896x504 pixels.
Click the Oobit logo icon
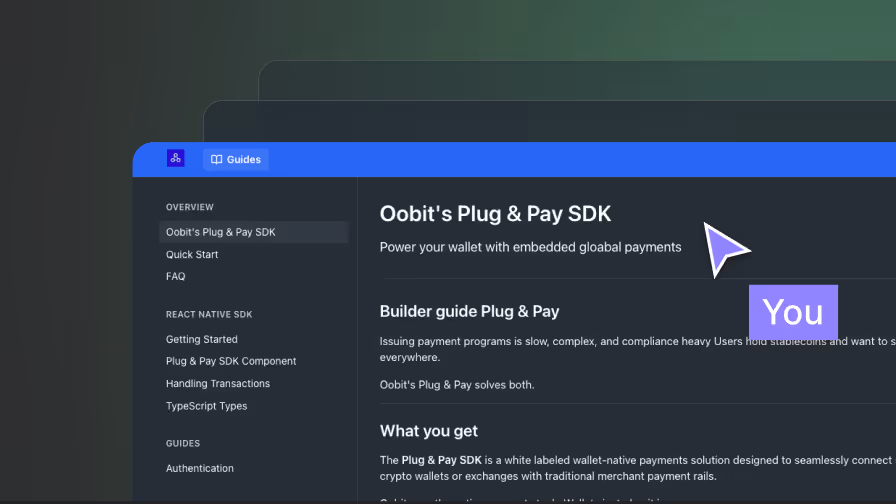coord(175,158)
